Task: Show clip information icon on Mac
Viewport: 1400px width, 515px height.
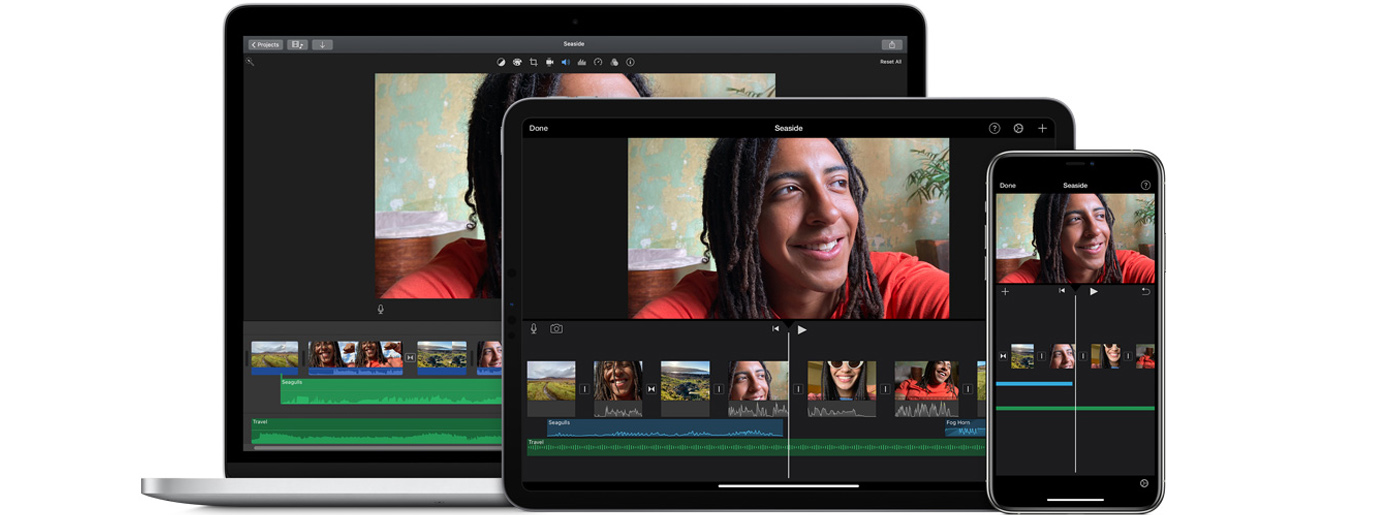Action: [x=630, y=62]
